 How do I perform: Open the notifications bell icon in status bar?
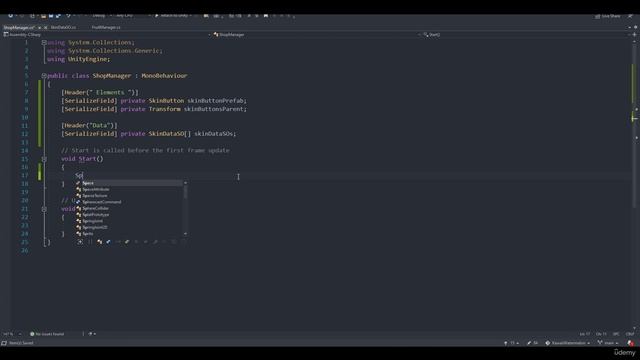631,343
